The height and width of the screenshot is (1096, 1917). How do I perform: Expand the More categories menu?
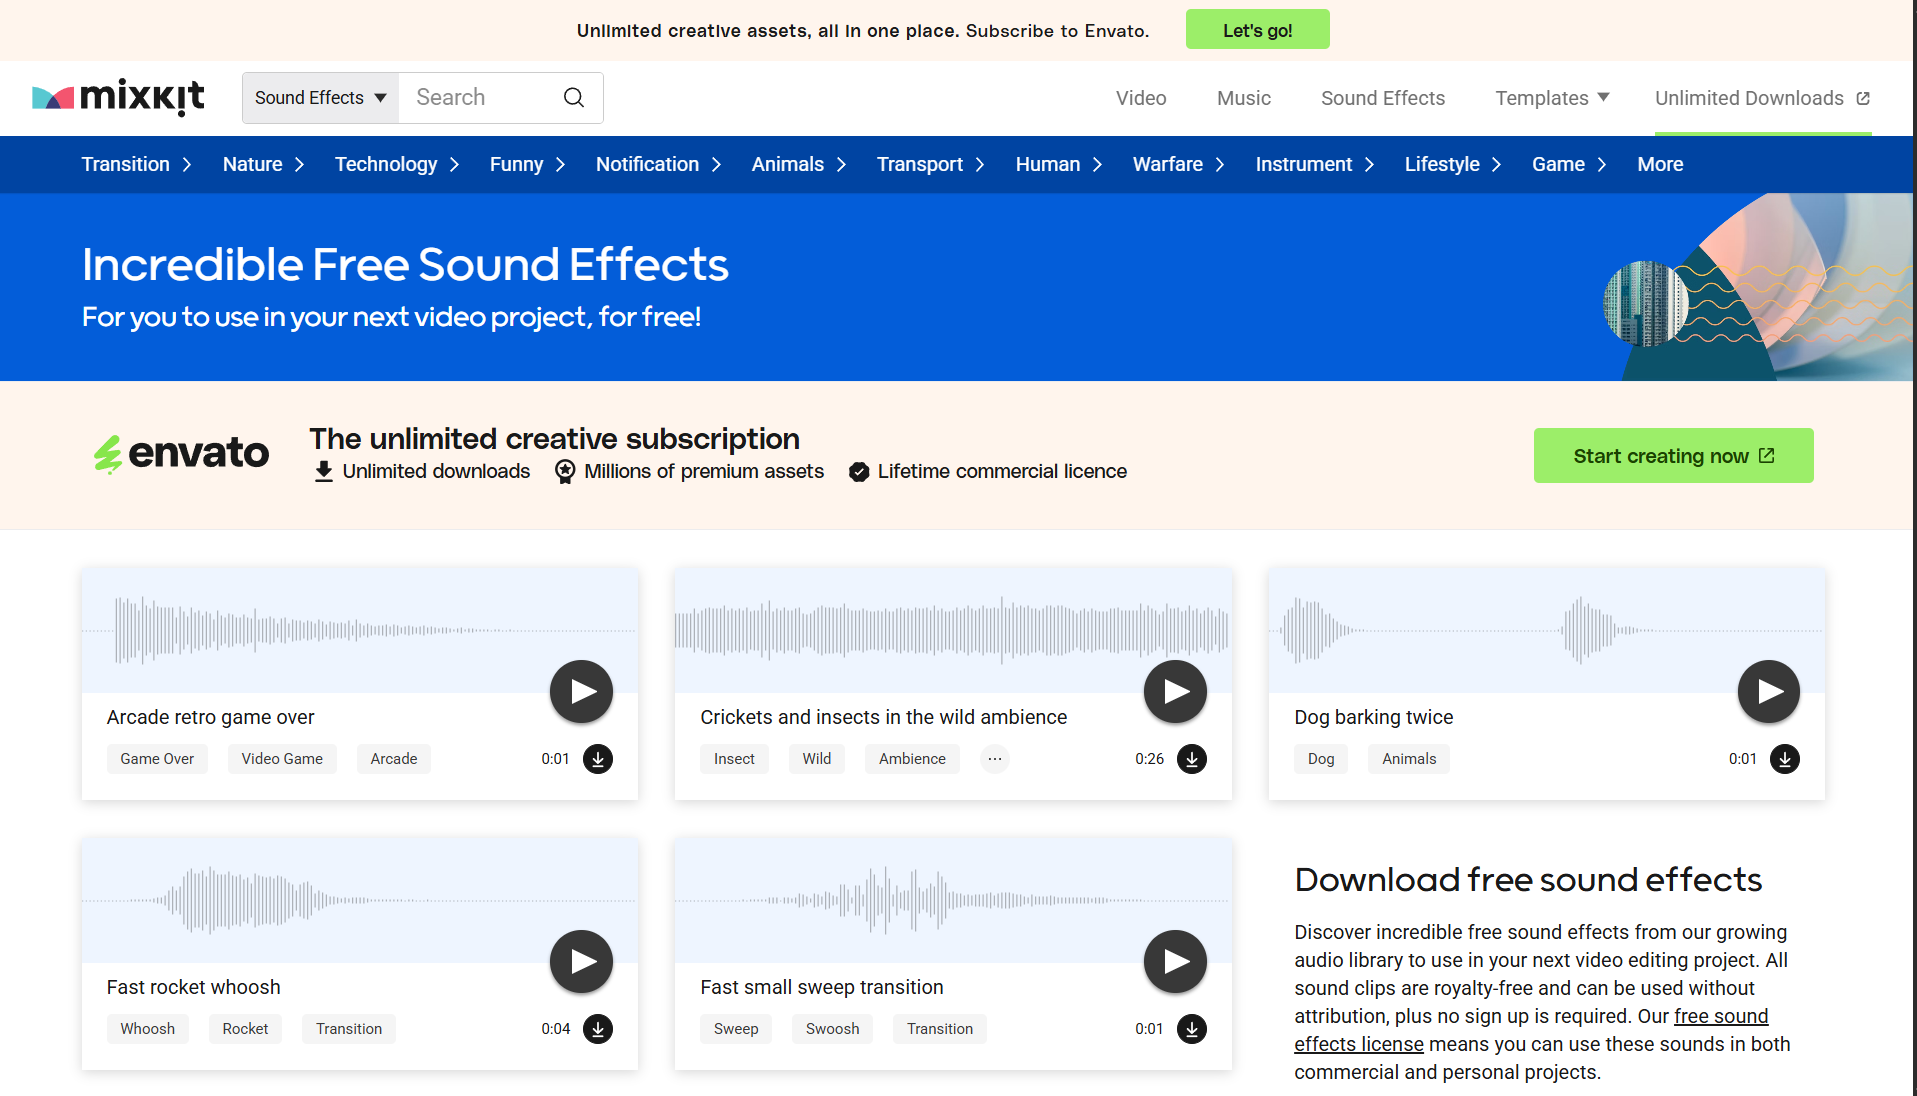click(1660, 164)
